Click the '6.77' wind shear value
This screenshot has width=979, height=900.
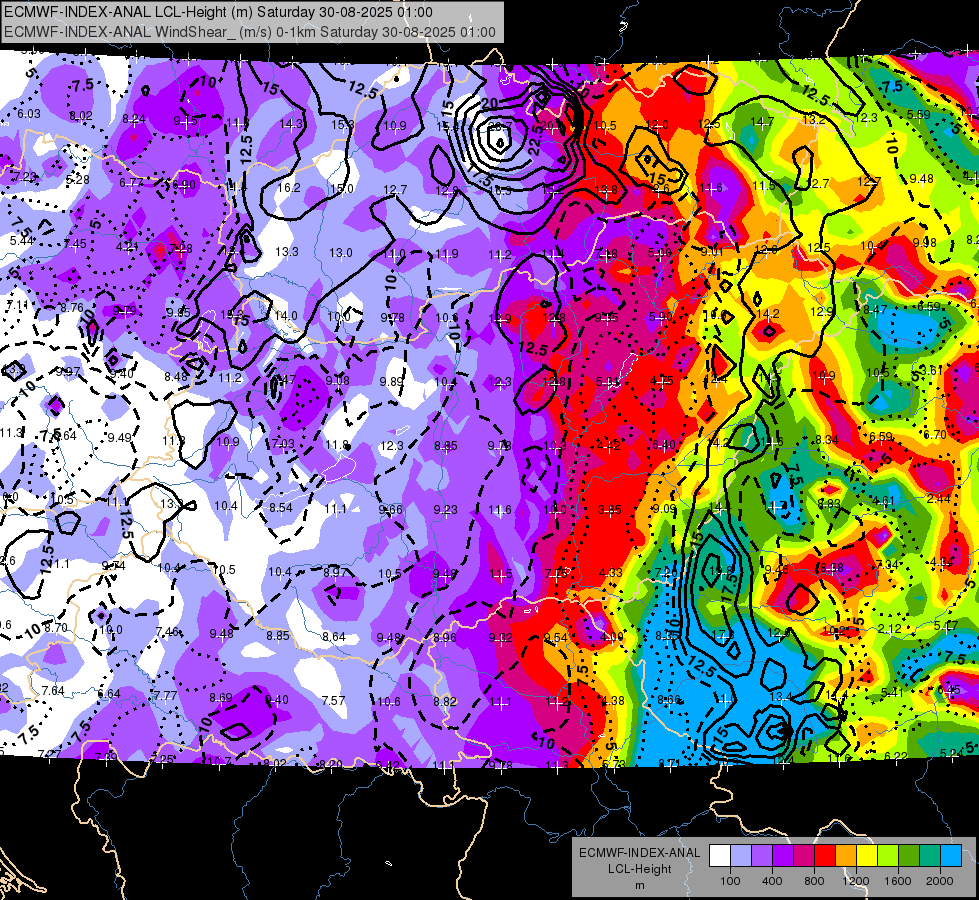tap(131, 182)
